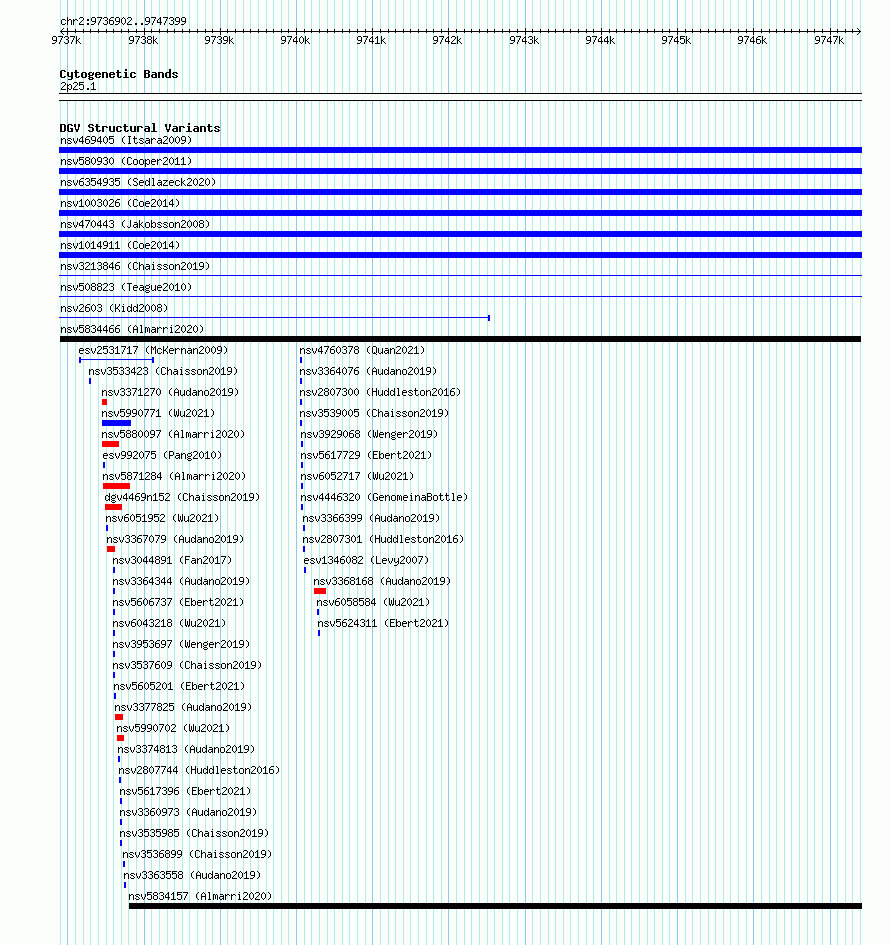Click the nsv4446320 (GenomeinaBottle) label
The height and width of the screenshot is (945, 890).
click(384, 498)
